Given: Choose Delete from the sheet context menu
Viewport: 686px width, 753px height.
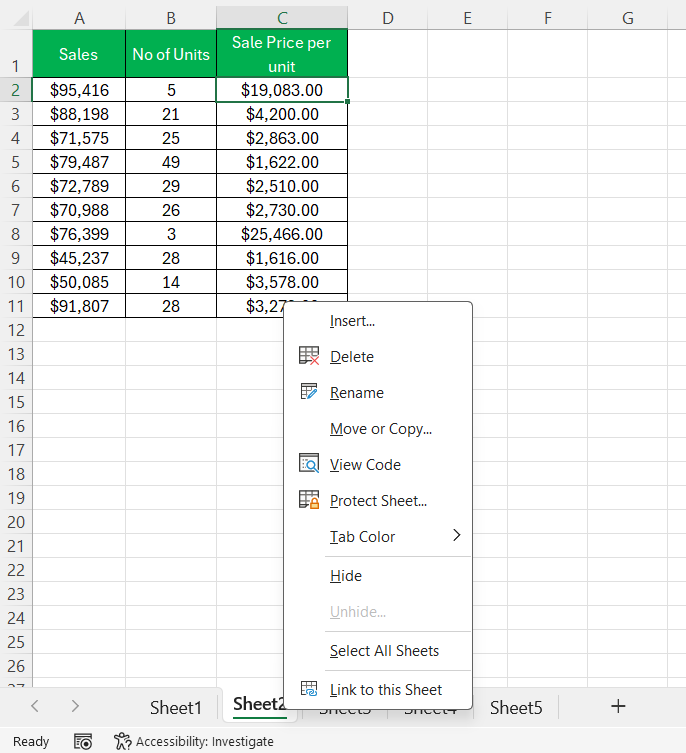Looking at the screenshot, I should click(x=378, y=357).
